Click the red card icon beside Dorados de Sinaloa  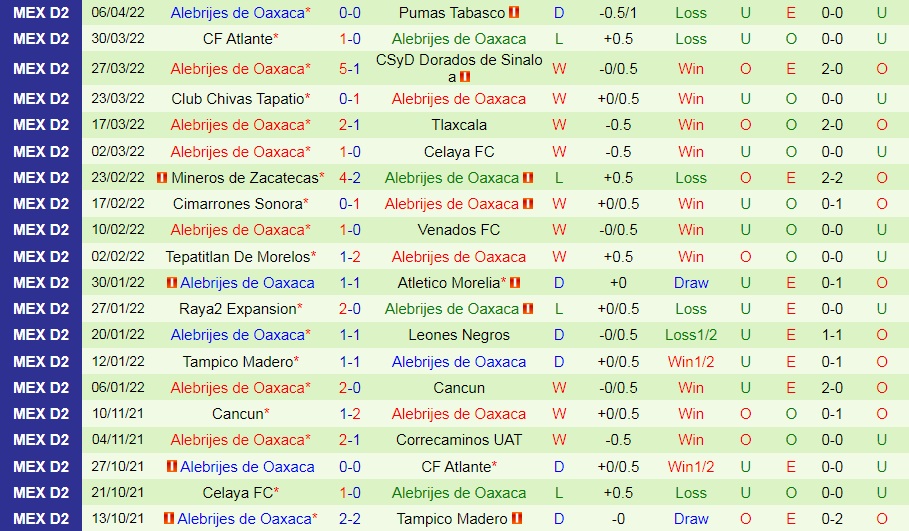pyautogui.click(x=466, y=77)
